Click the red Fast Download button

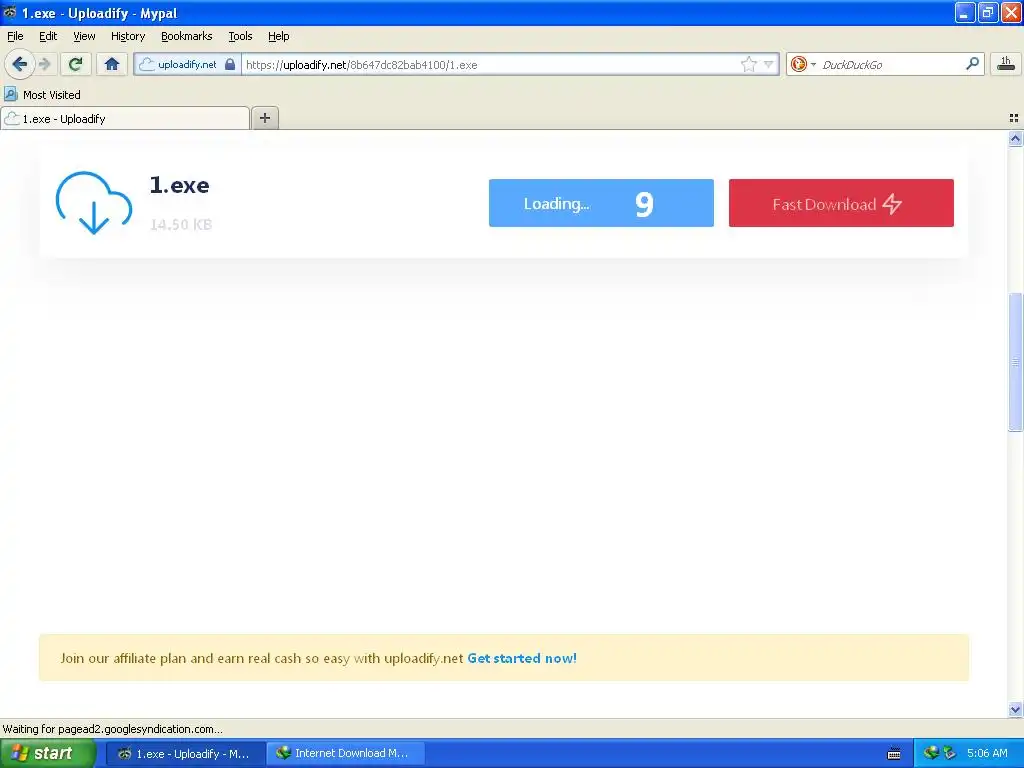841,203
